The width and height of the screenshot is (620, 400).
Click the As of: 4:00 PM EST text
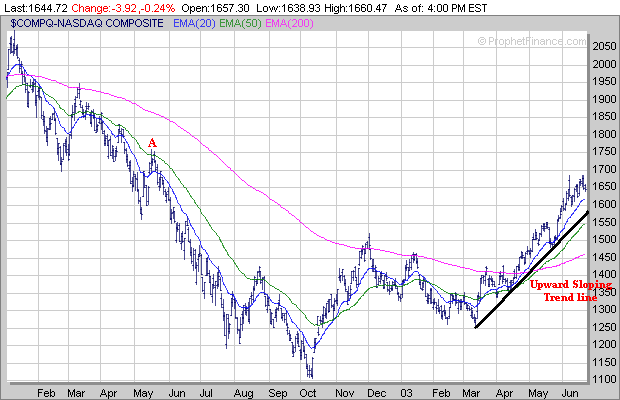point(441,8)
